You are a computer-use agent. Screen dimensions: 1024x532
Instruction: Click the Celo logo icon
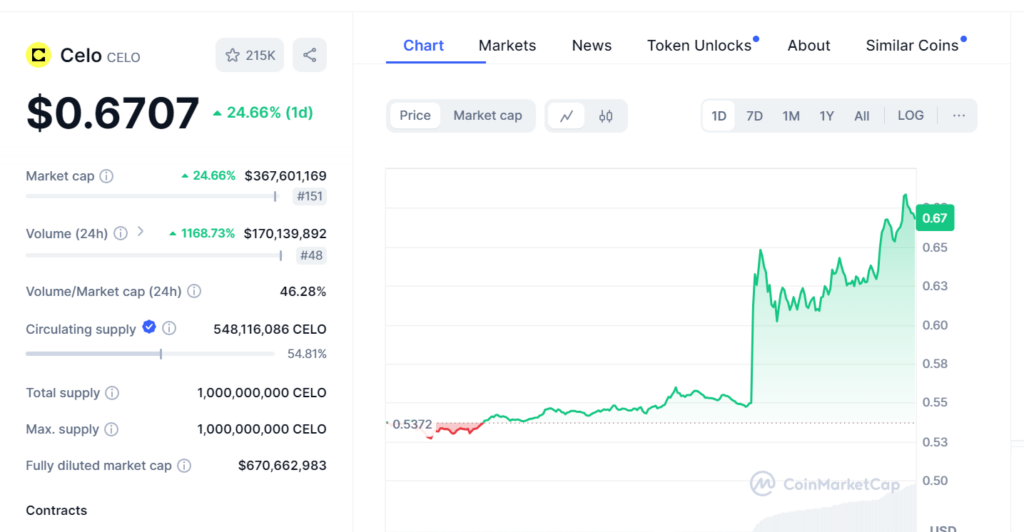(39, 55)
